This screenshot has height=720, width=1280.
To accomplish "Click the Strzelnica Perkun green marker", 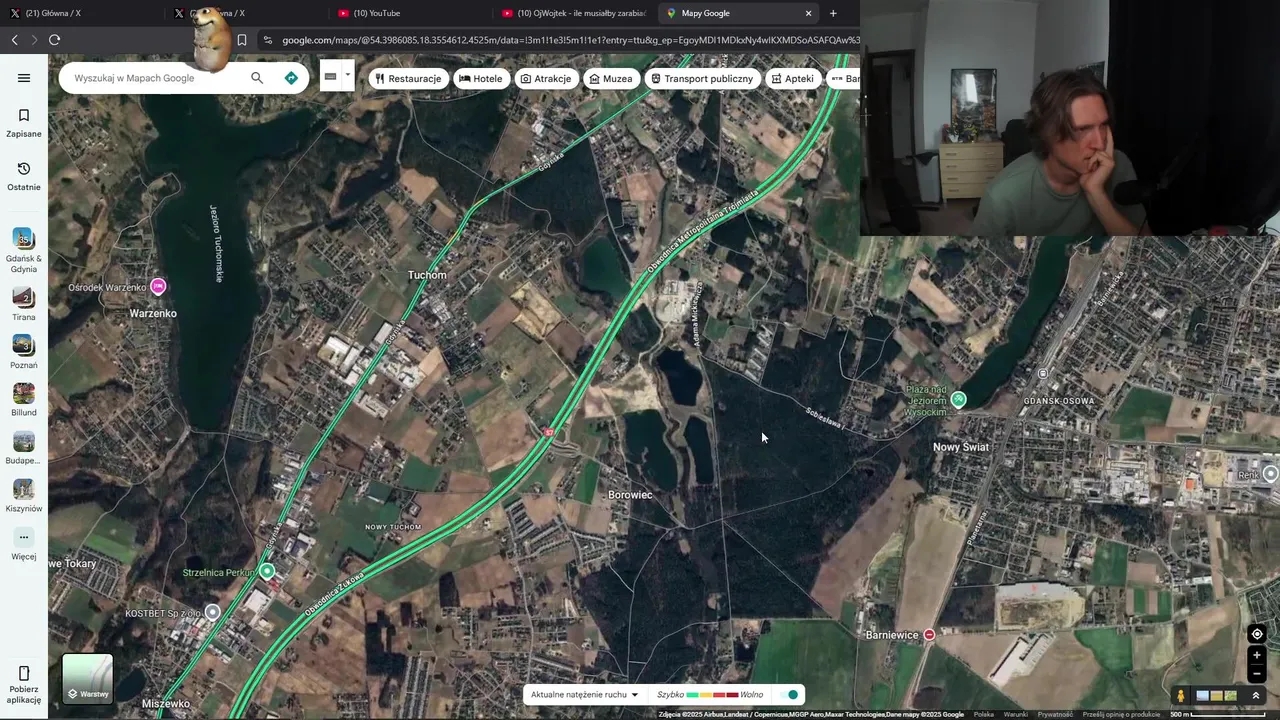I will point(267,572).
